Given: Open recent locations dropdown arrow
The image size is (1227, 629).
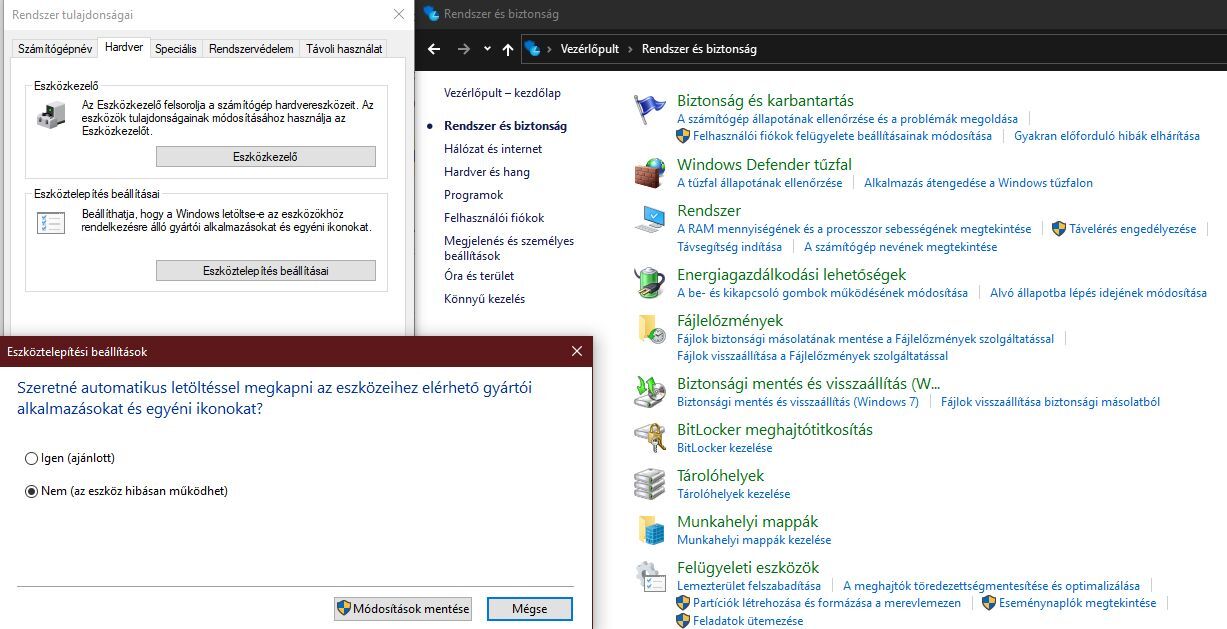Looking at the screenshot, I should point(487,49).
